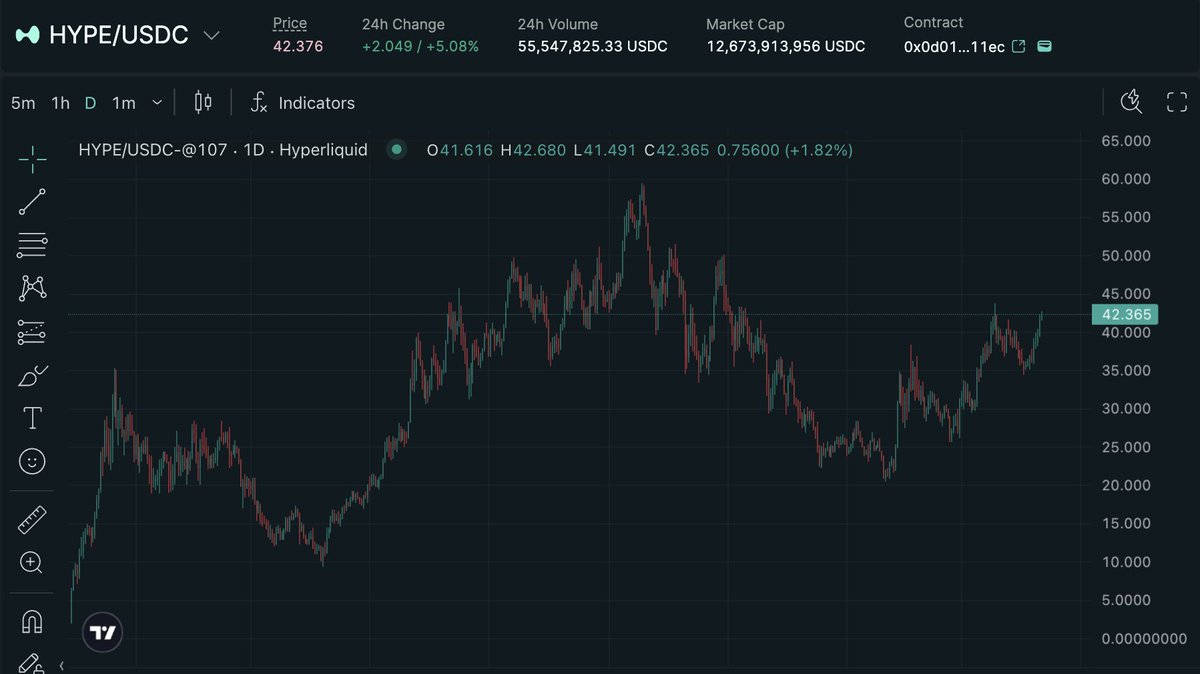Open the Indicators dialog
Image resolution: width=1200 pixels, height=674 pixels.
coord(302,103)
